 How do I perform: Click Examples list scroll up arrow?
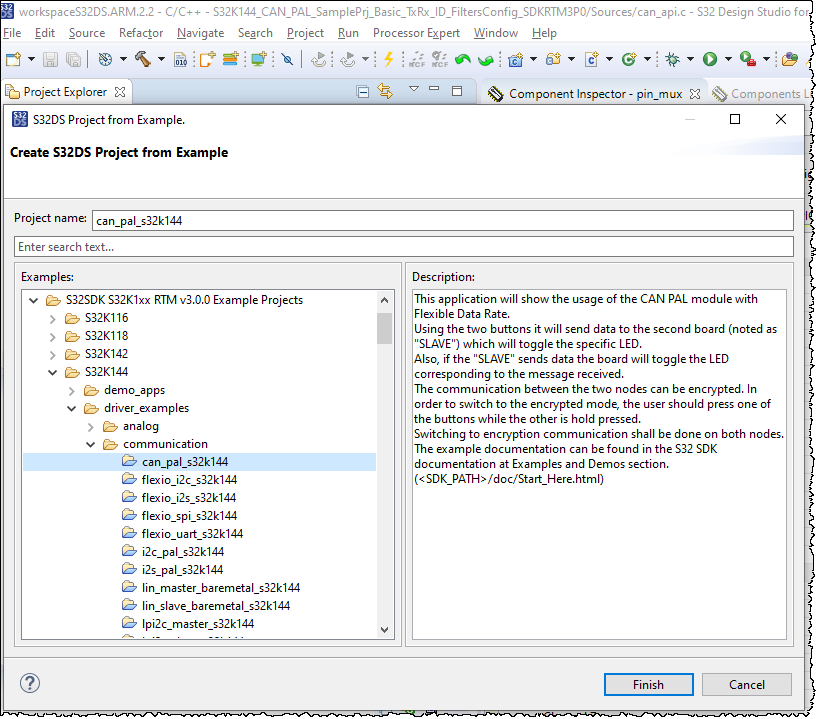(x=385, y=300)
